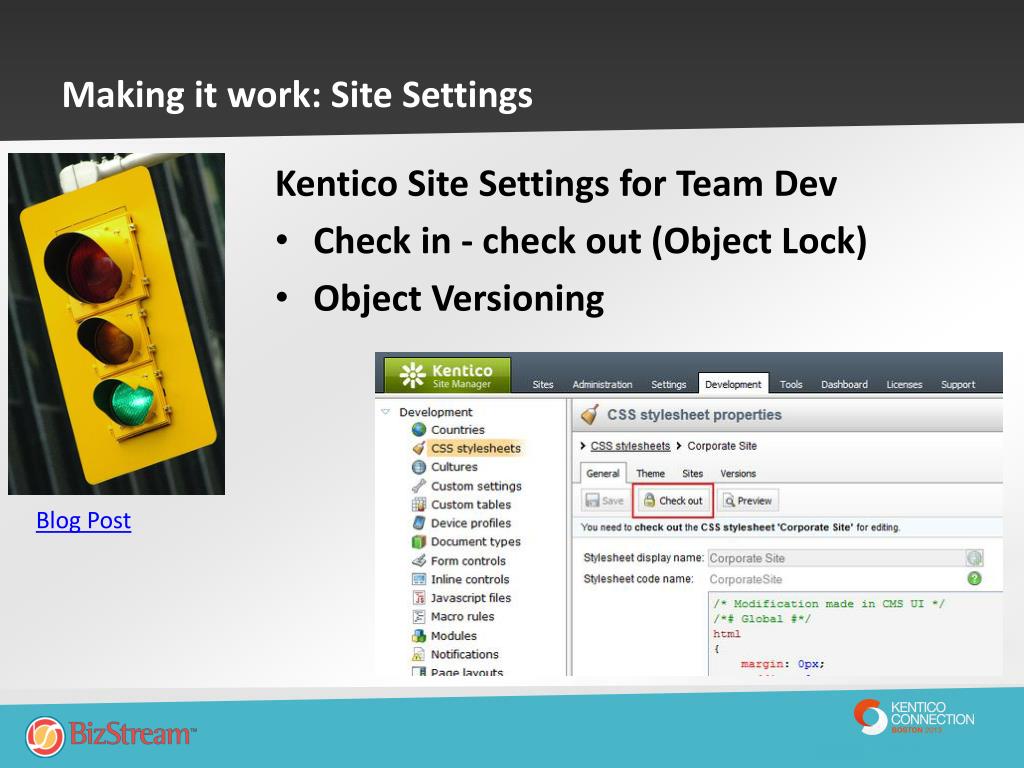Click the BizStream logo

[111, 735]
